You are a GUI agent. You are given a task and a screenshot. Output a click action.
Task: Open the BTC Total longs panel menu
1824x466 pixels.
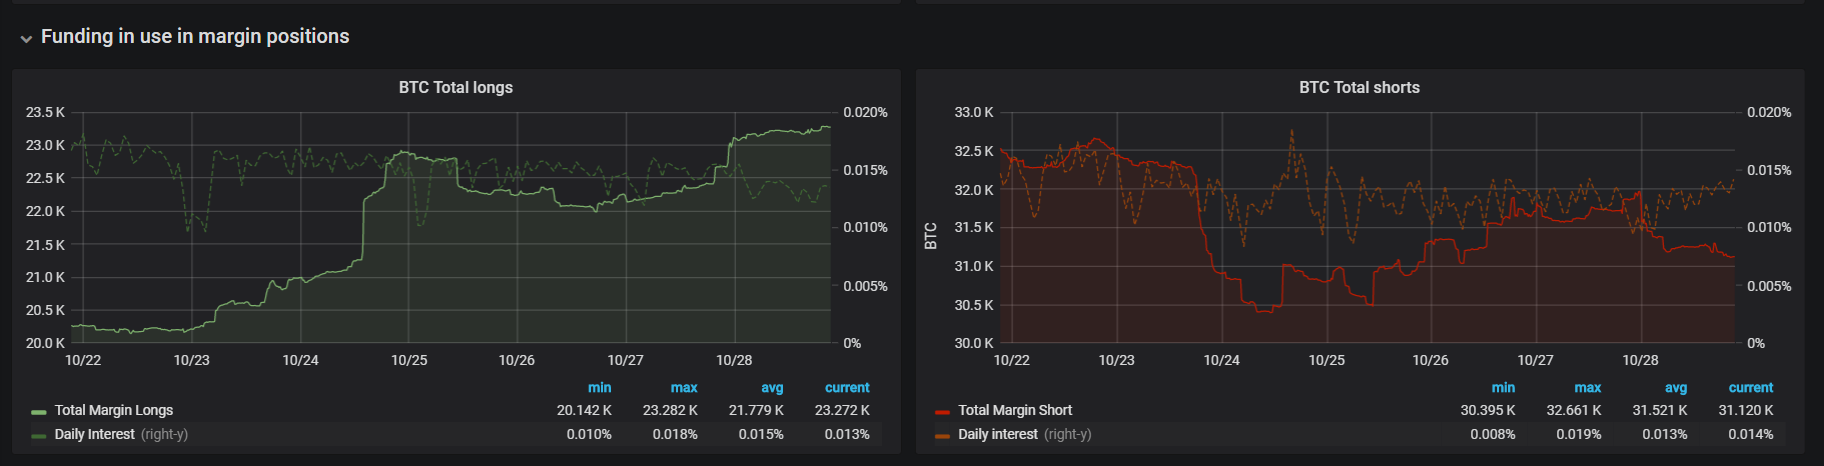click(x=455, y=87)
